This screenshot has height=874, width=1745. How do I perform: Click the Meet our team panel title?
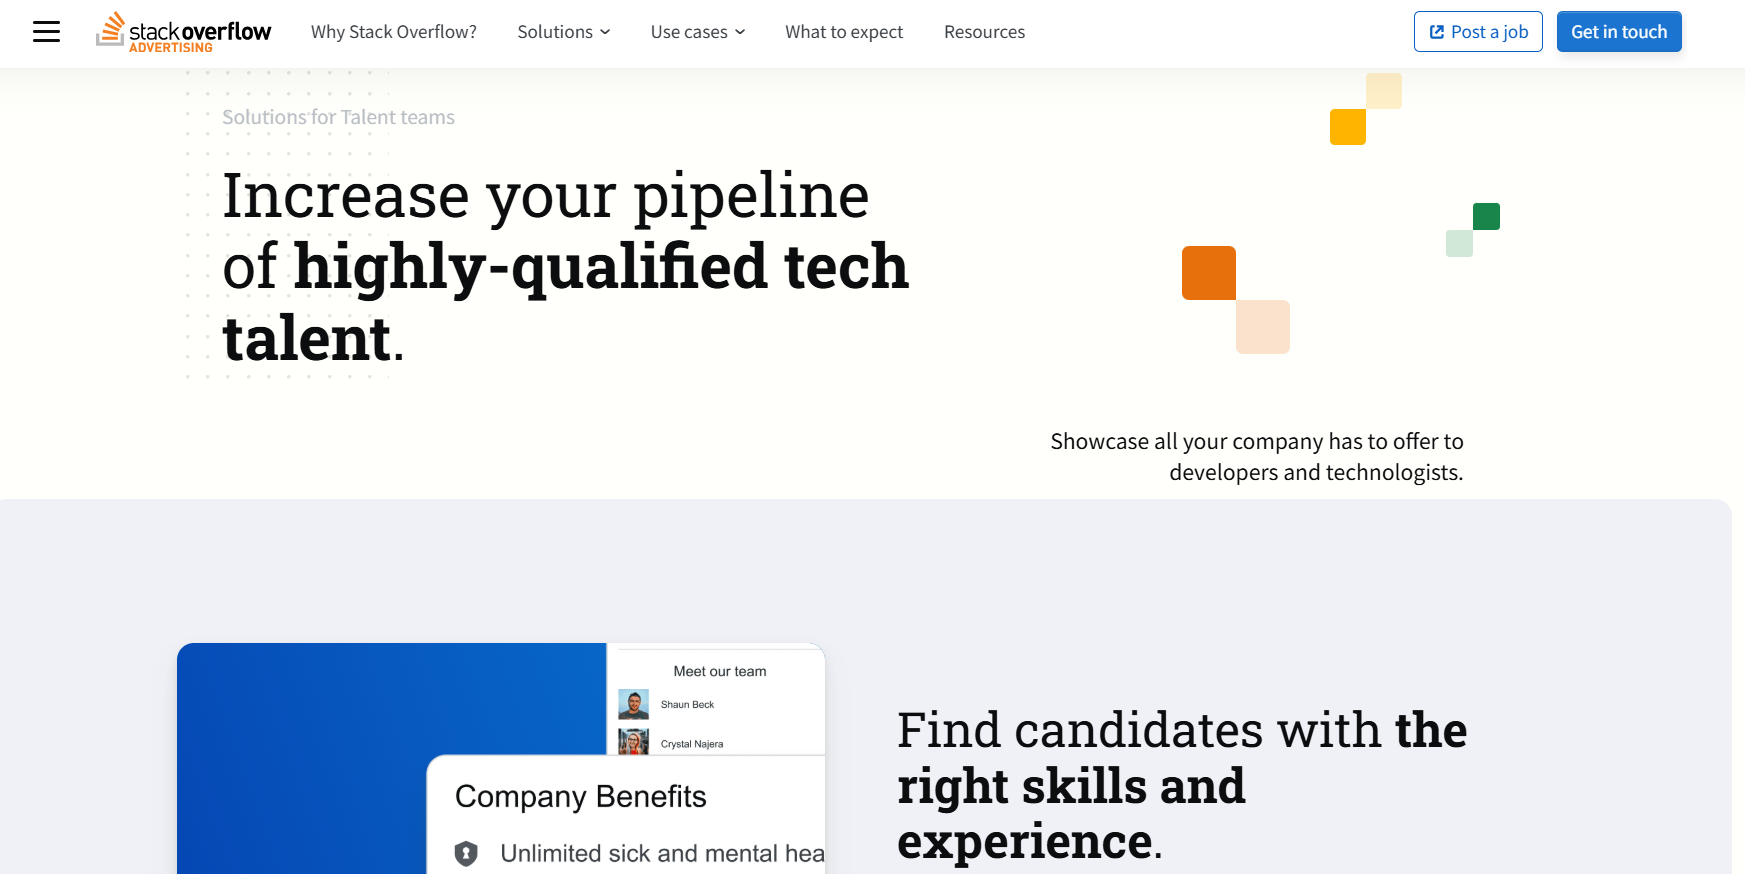point(720,672)
